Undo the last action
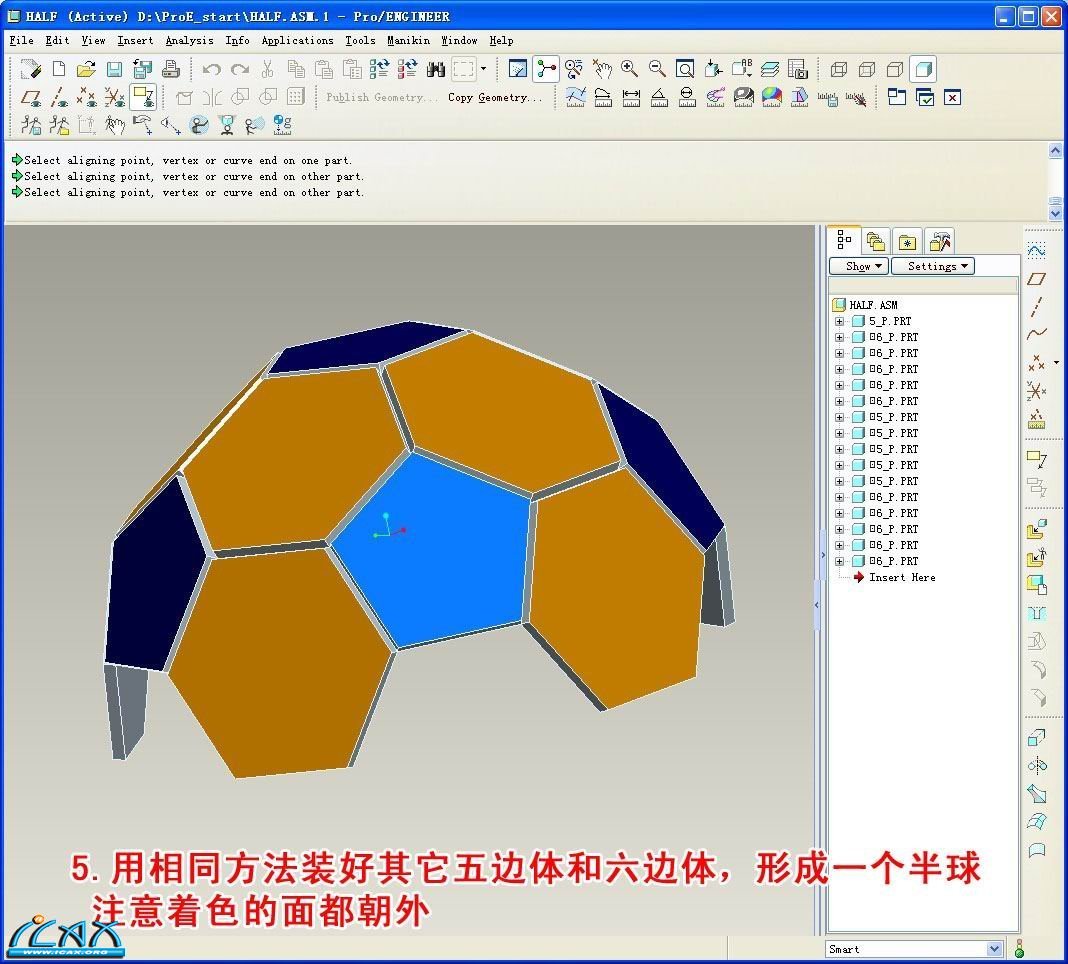1068x964 pixels. [212, 69]
